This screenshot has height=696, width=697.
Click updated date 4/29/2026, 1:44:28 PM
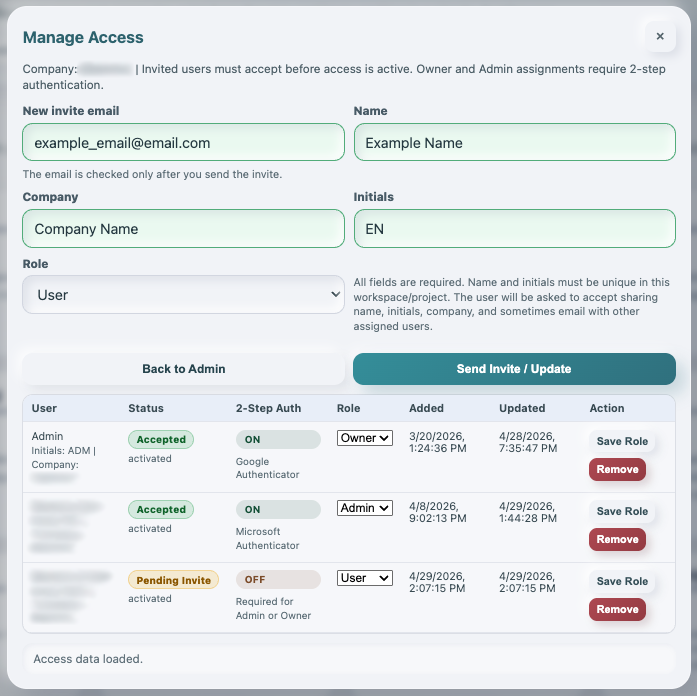point(528,512)
